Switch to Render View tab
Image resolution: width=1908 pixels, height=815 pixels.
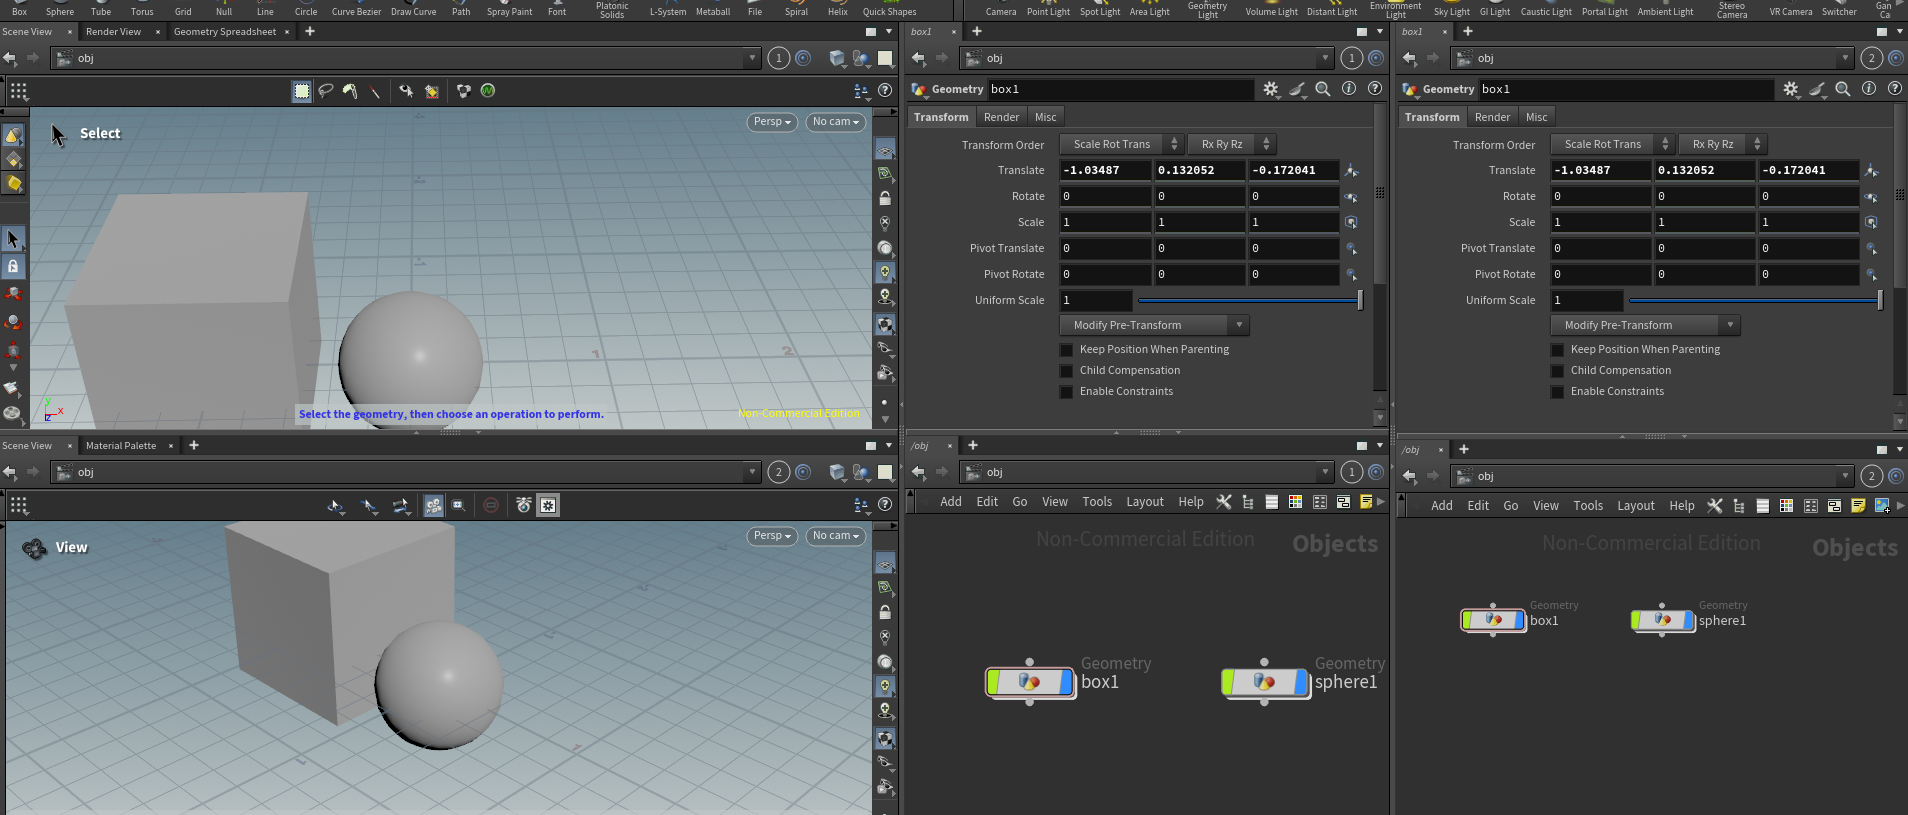114,32
